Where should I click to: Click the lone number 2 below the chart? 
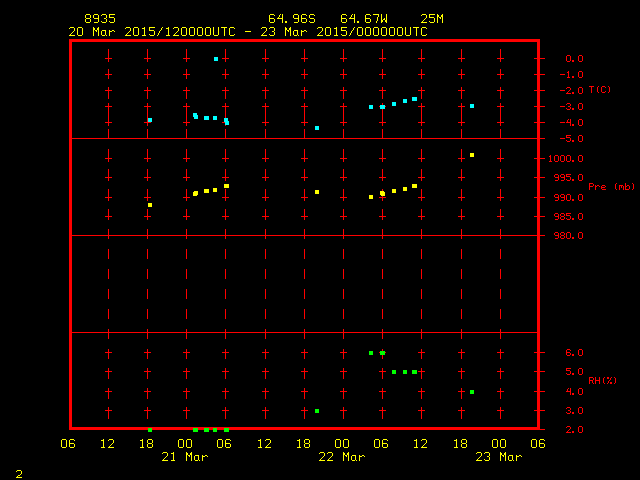tap(19, 474)
